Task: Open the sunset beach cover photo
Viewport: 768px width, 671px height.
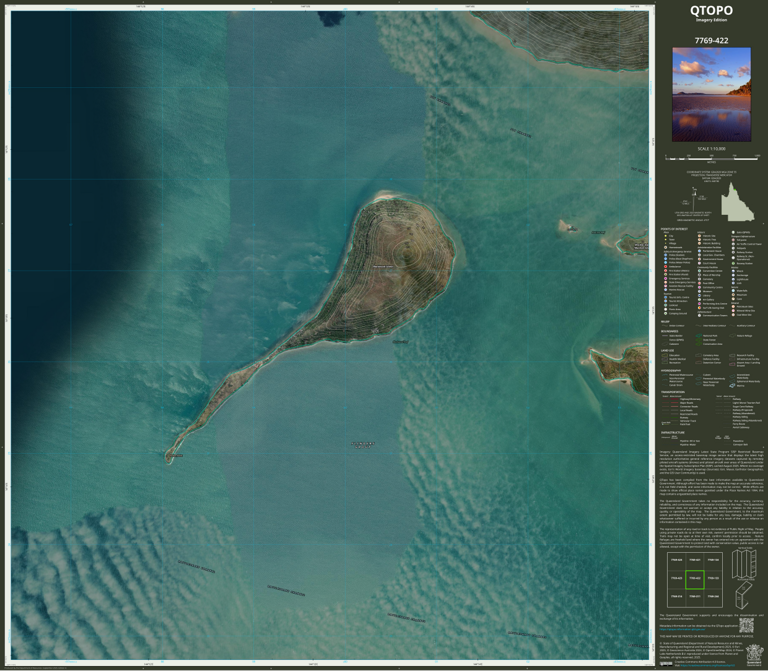Action: point(711,95)
